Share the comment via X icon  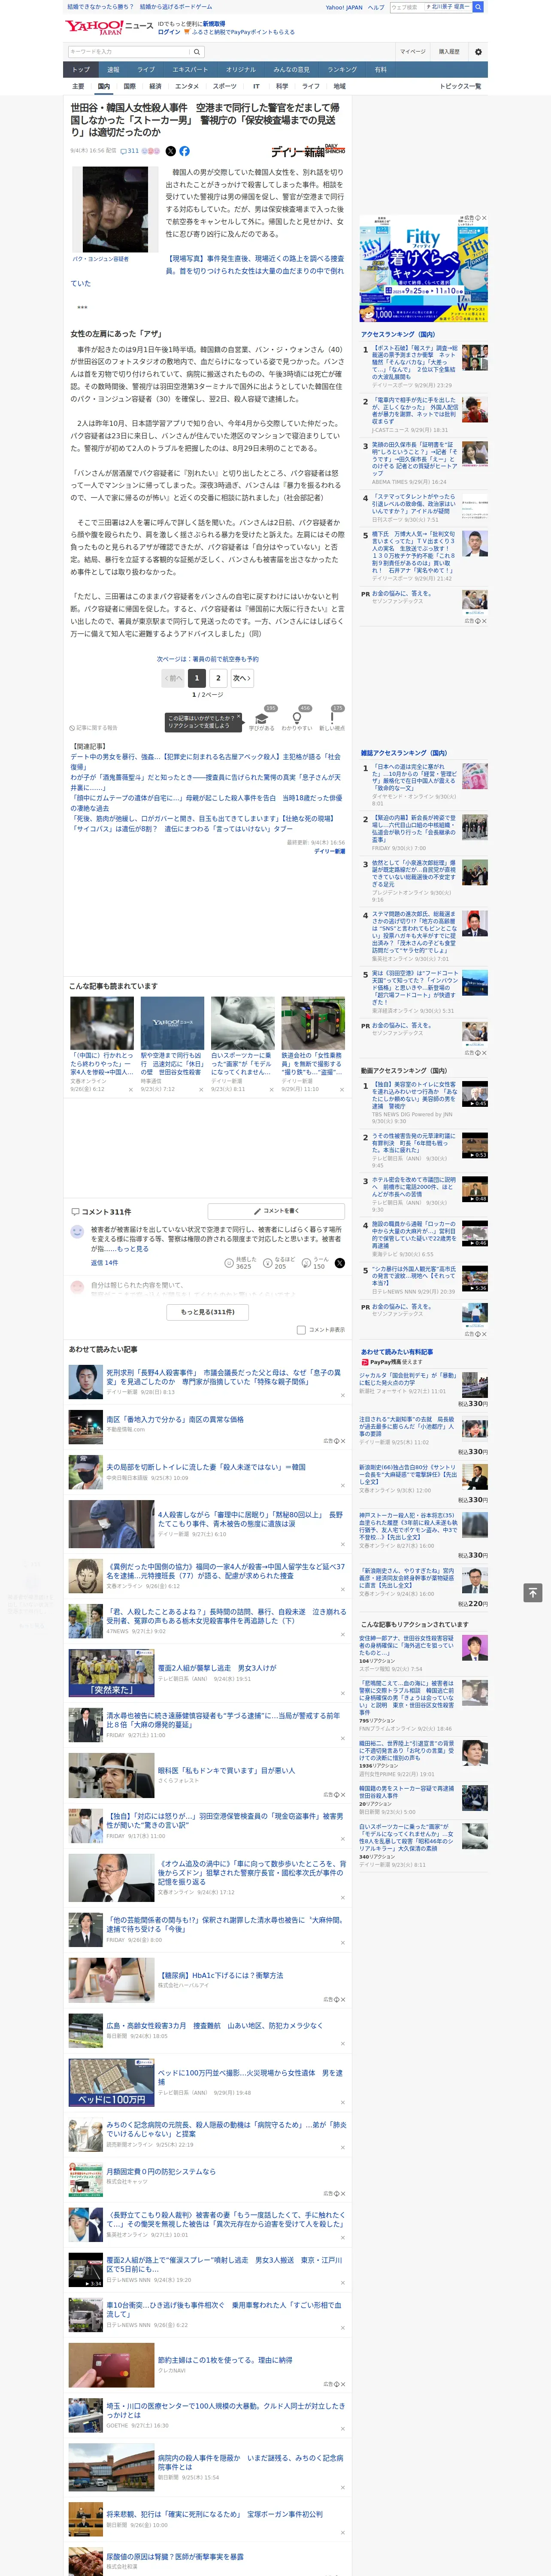[340, 1263]
